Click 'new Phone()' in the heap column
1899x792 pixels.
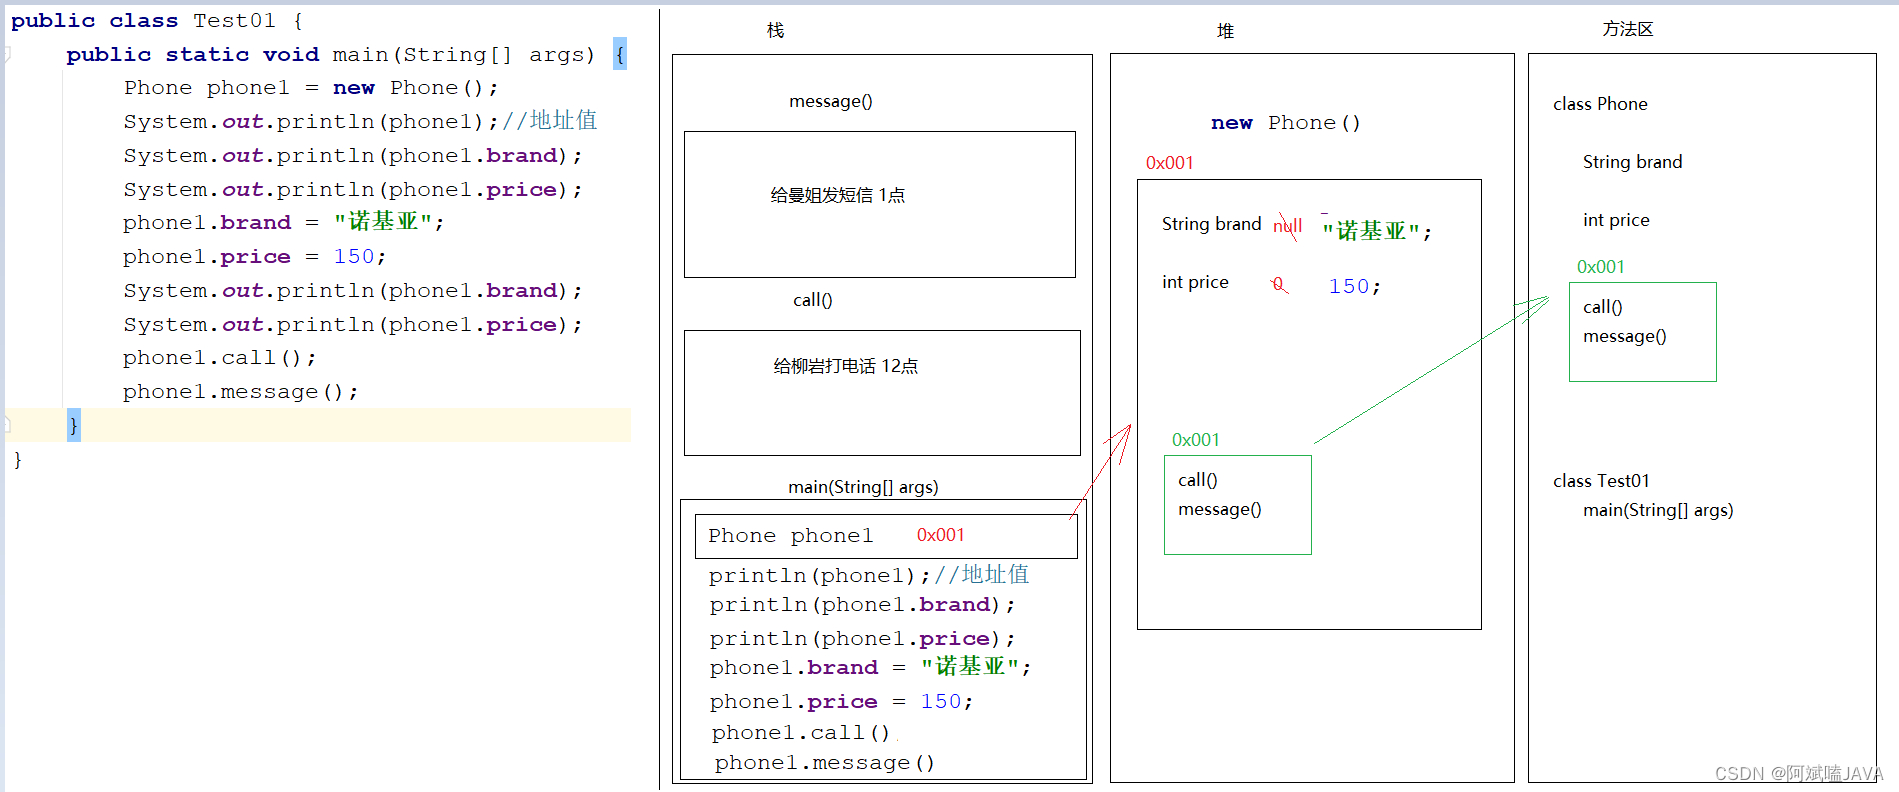tap(1285, 123)
